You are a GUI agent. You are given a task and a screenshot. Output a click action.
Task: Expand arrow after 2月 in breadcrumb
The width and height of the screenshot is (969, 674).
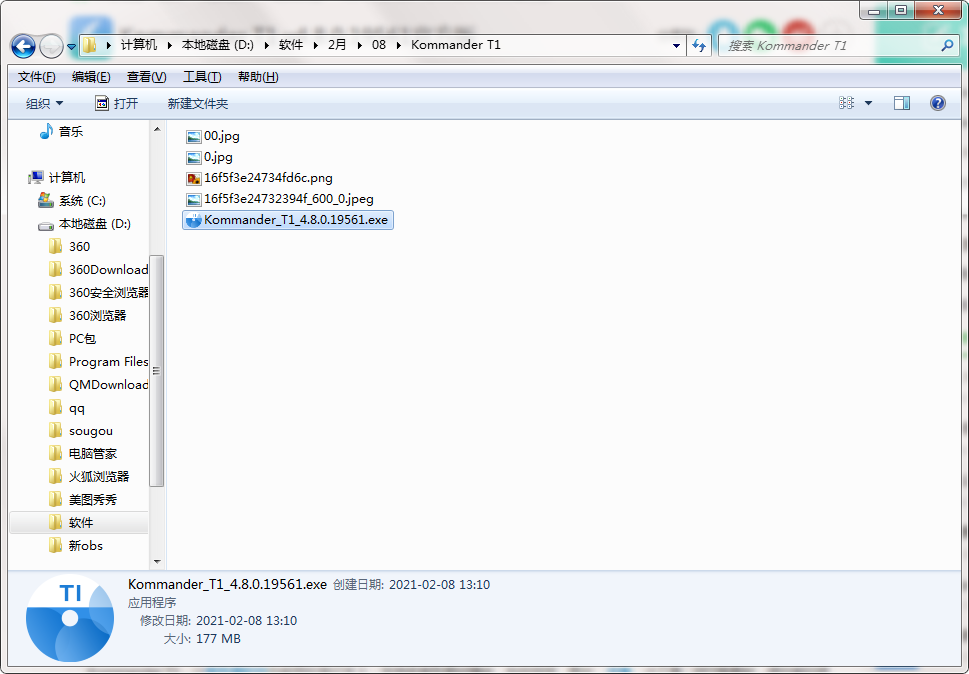pos(360,45)
